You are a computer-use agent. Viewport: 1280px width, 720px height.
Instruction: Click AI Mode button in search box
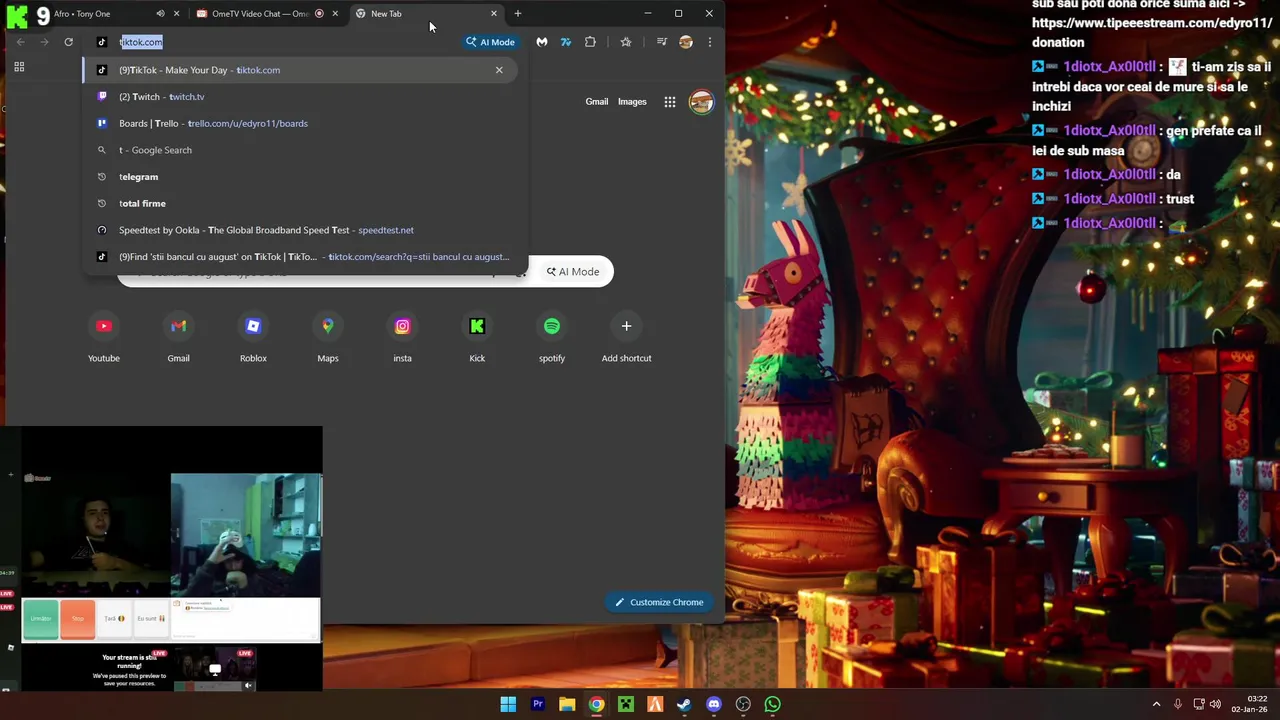(x=573, y=272)
